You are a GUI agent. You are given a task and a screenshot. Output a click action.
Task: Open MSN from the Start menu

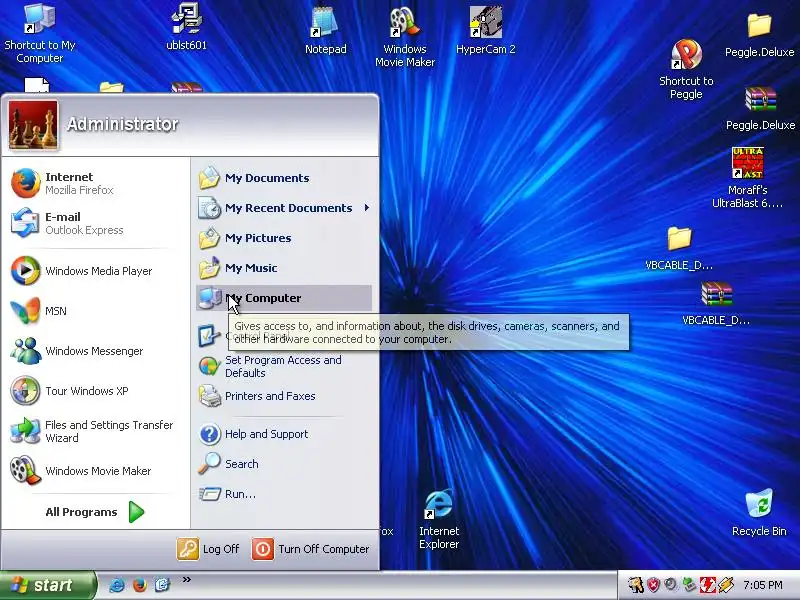(x=94, y=311)
